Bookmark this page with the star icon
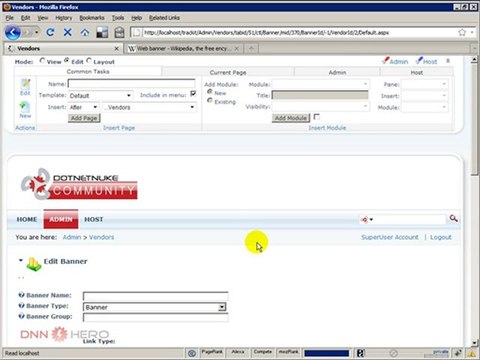480x360 pixels. click(x=462, y=32)
